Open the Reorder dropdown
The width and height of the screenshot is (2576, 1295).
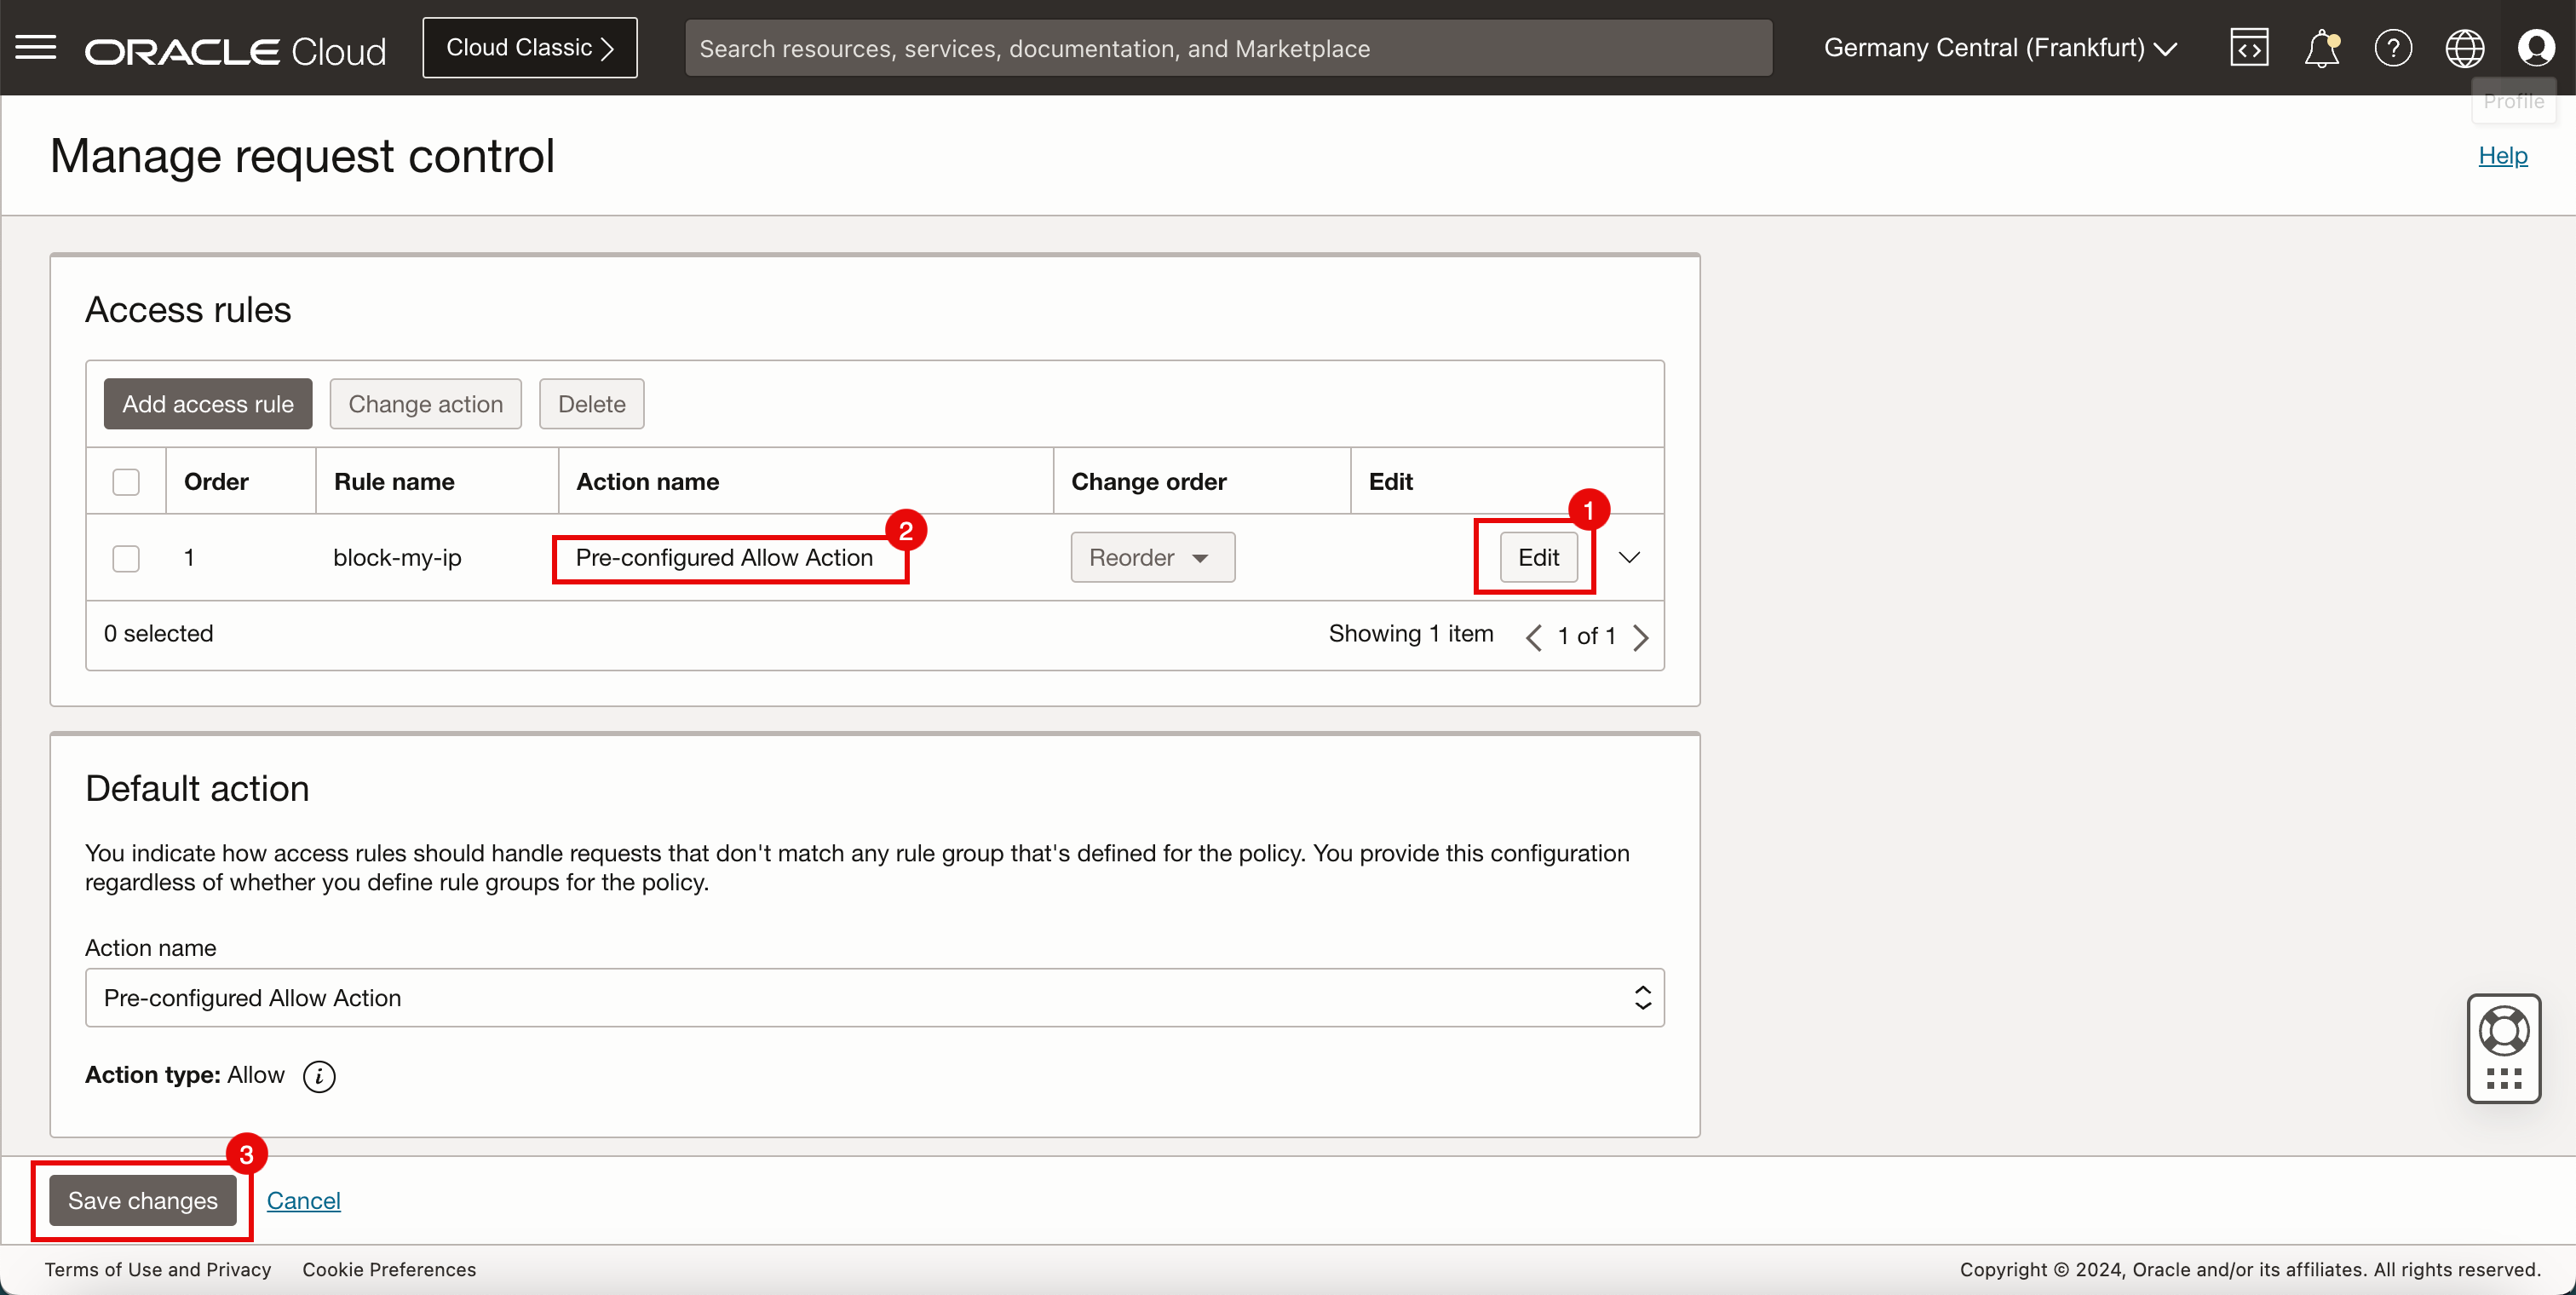1152,558
